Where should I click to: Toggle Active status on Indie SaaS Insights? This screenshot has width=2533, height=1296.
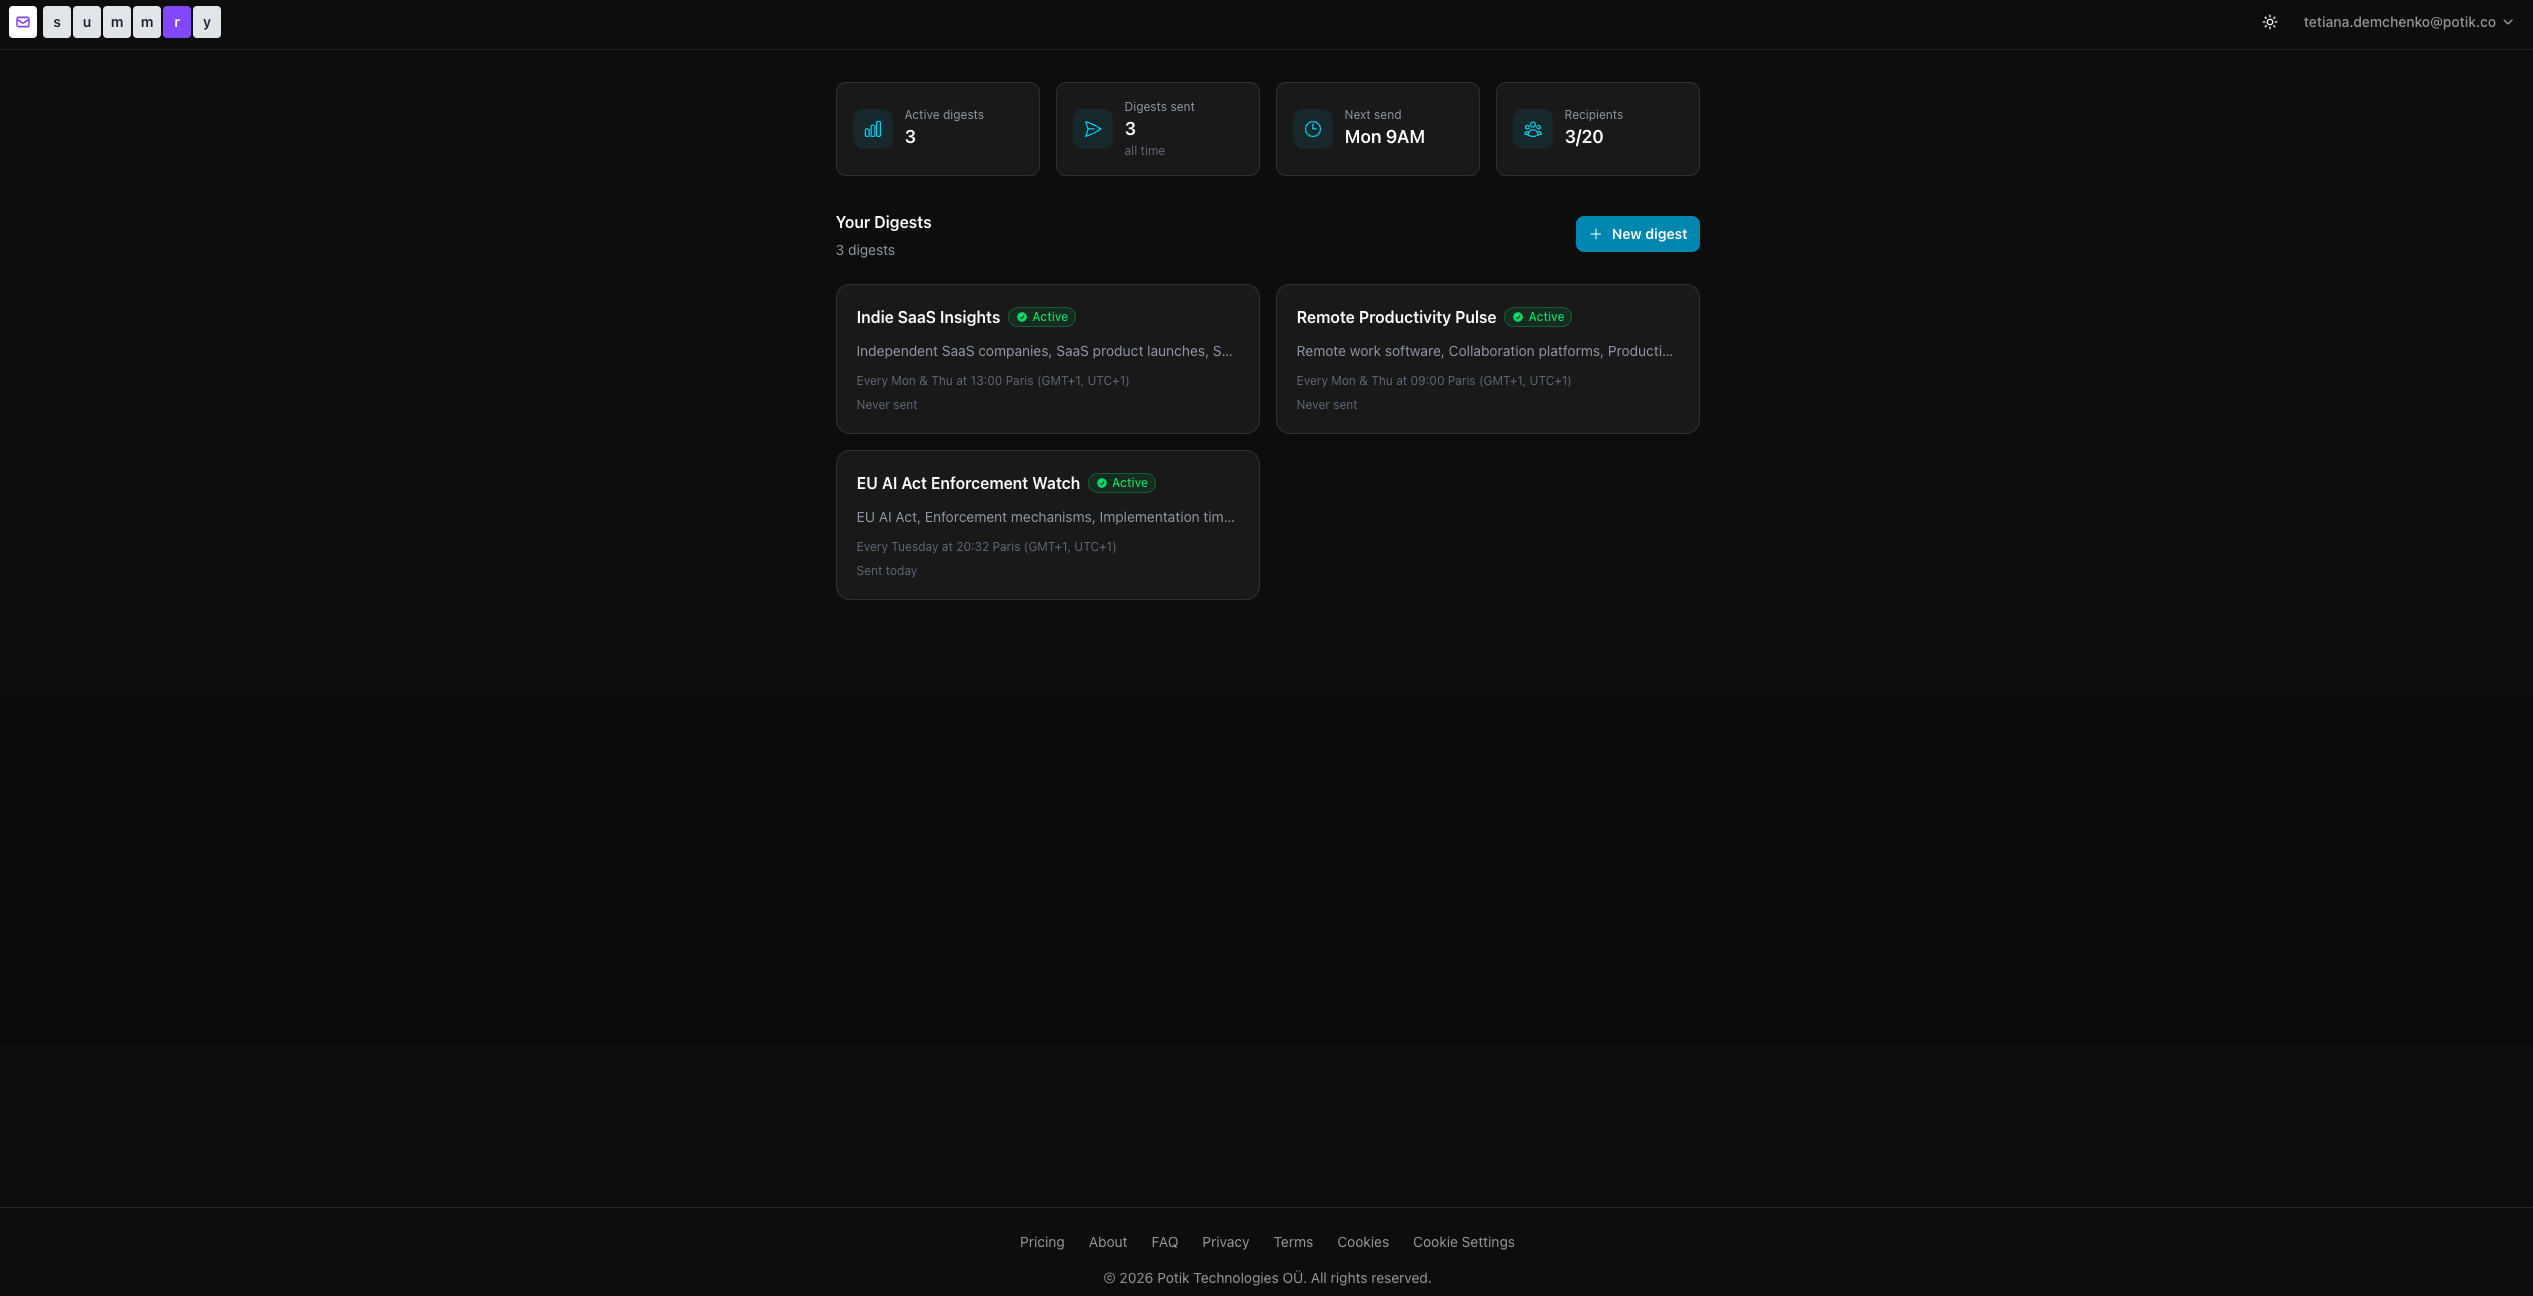(x=1041, y=317)
